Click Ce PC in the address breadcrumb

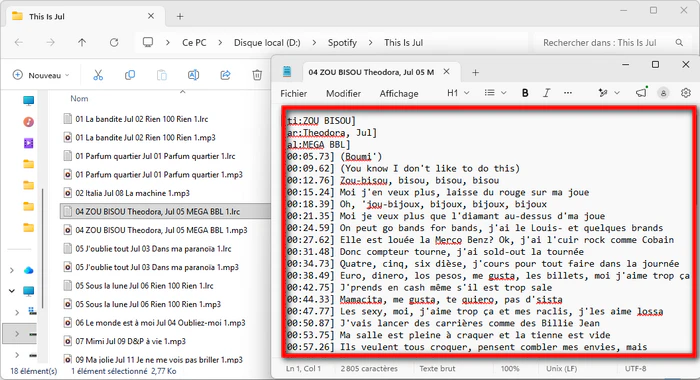click(x=194, y=43)
